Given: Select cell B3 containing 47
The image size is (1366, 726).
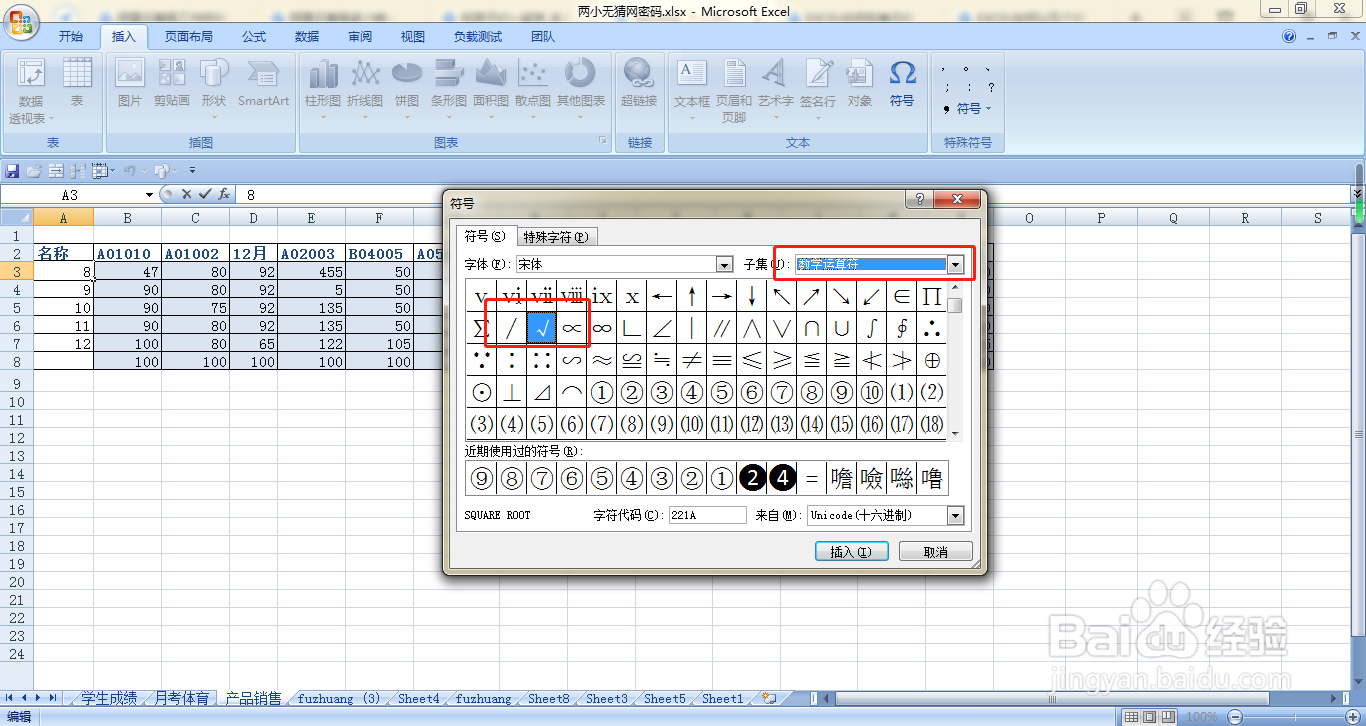Looking at the screenshot, I should pyautogui.click(x=128, y=271).
